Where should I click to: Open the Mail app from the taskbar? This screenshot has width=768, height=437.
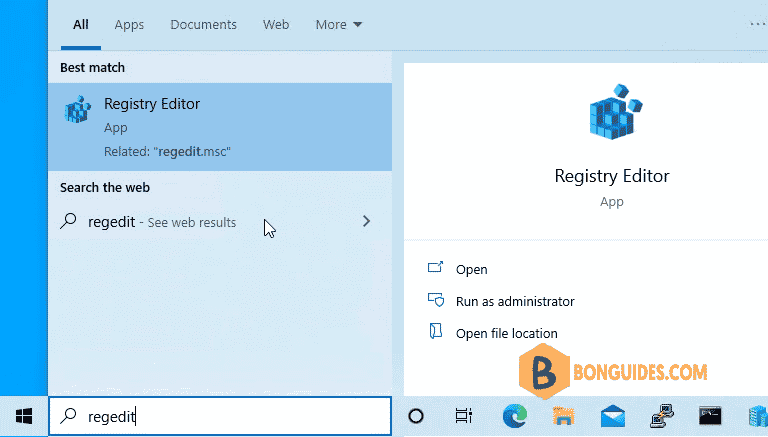pyautogui.click(x=613, y=416)
